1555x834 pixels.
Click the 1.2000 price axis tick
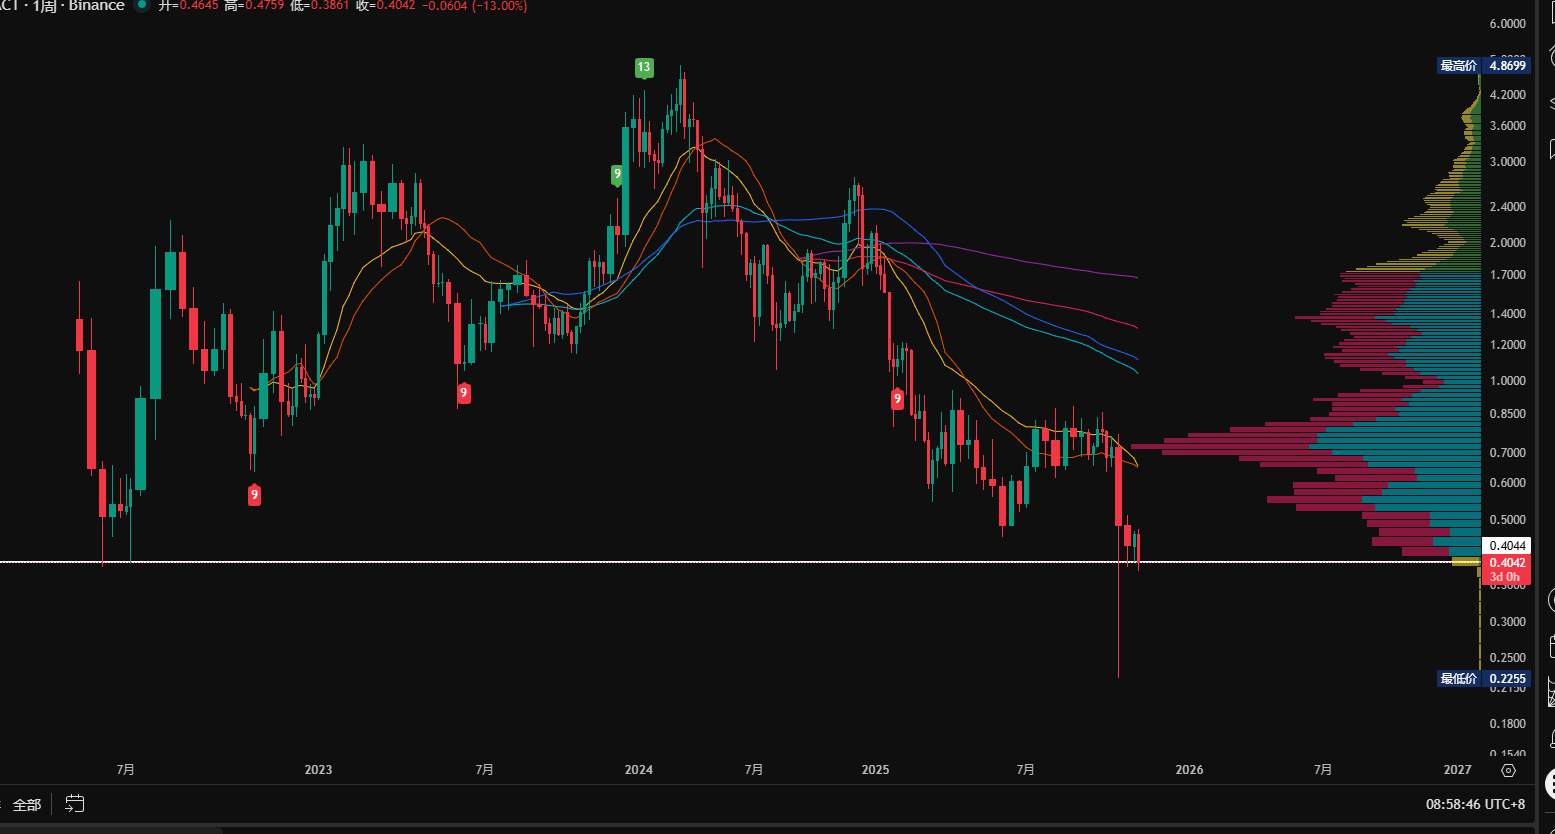pyautogui.click(x=1509, y=344)
